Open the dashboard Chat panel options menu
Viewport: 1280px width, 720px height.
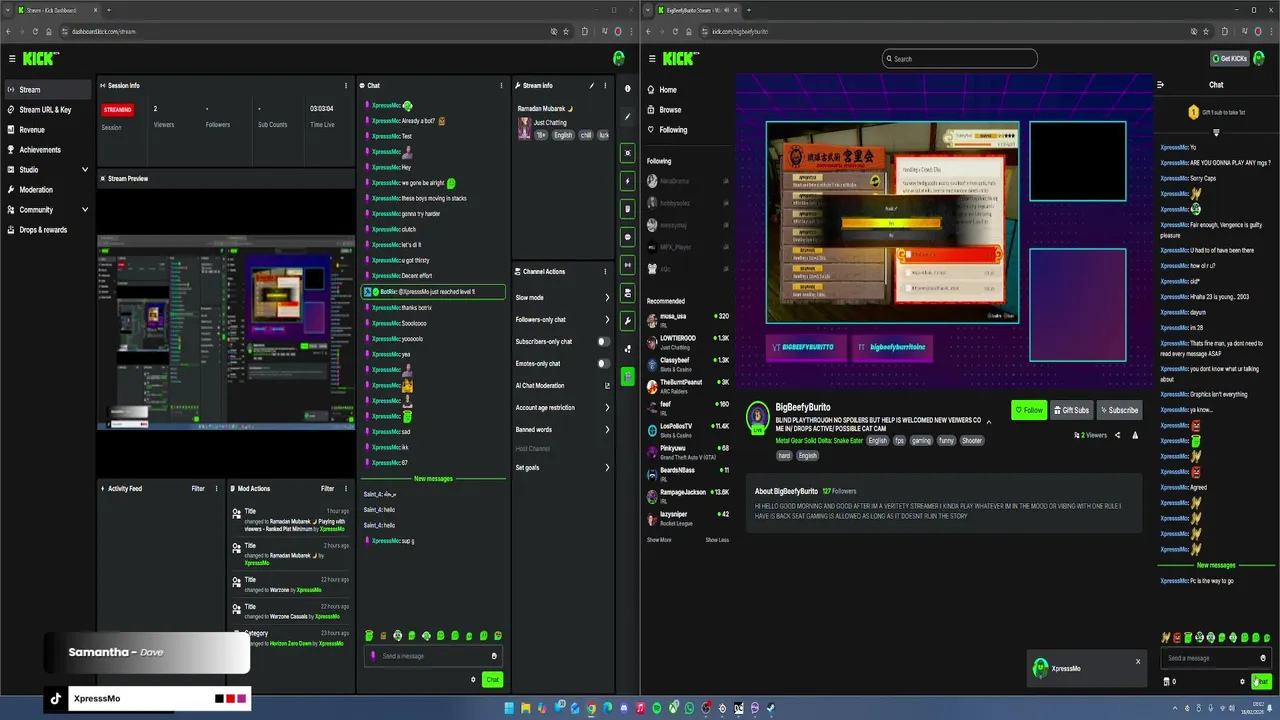click(501, 86)
